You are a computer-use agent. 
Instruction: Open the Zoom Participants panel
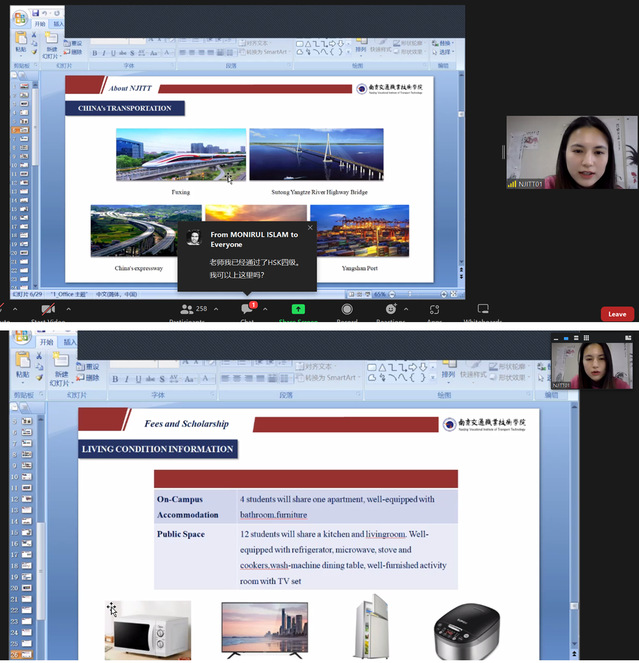tap(186, 311)
